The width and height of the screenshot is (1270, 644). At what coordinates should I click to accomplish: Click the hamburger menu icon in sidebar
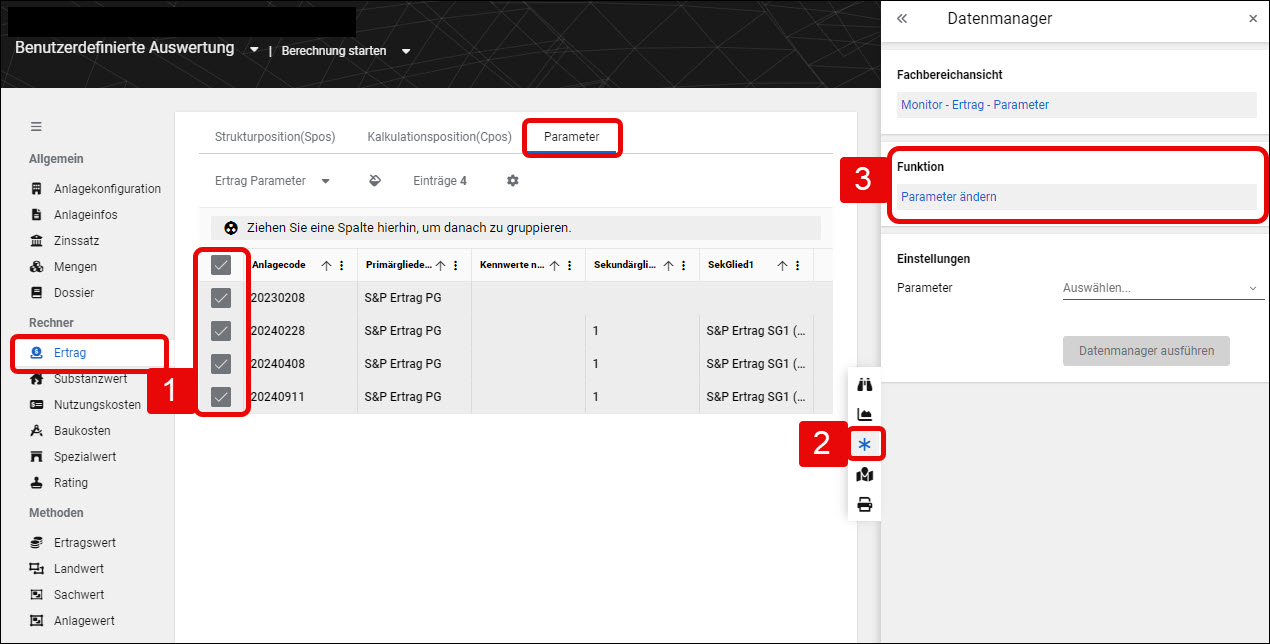point(36,127)
